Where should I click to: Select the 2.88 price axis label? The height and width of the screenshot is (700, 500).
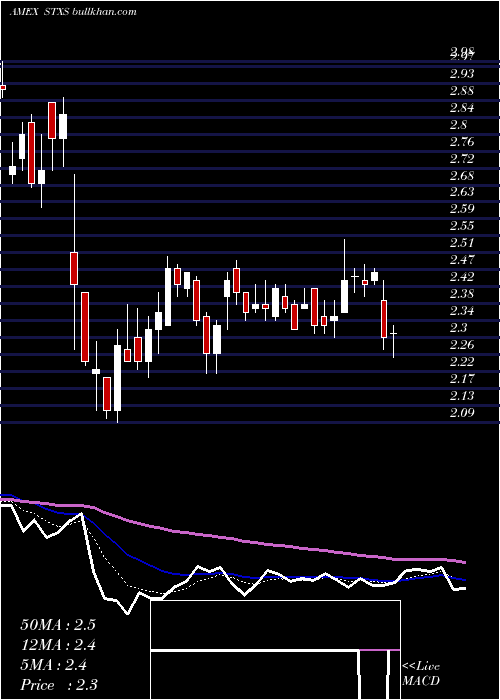(x=462, y=91)
